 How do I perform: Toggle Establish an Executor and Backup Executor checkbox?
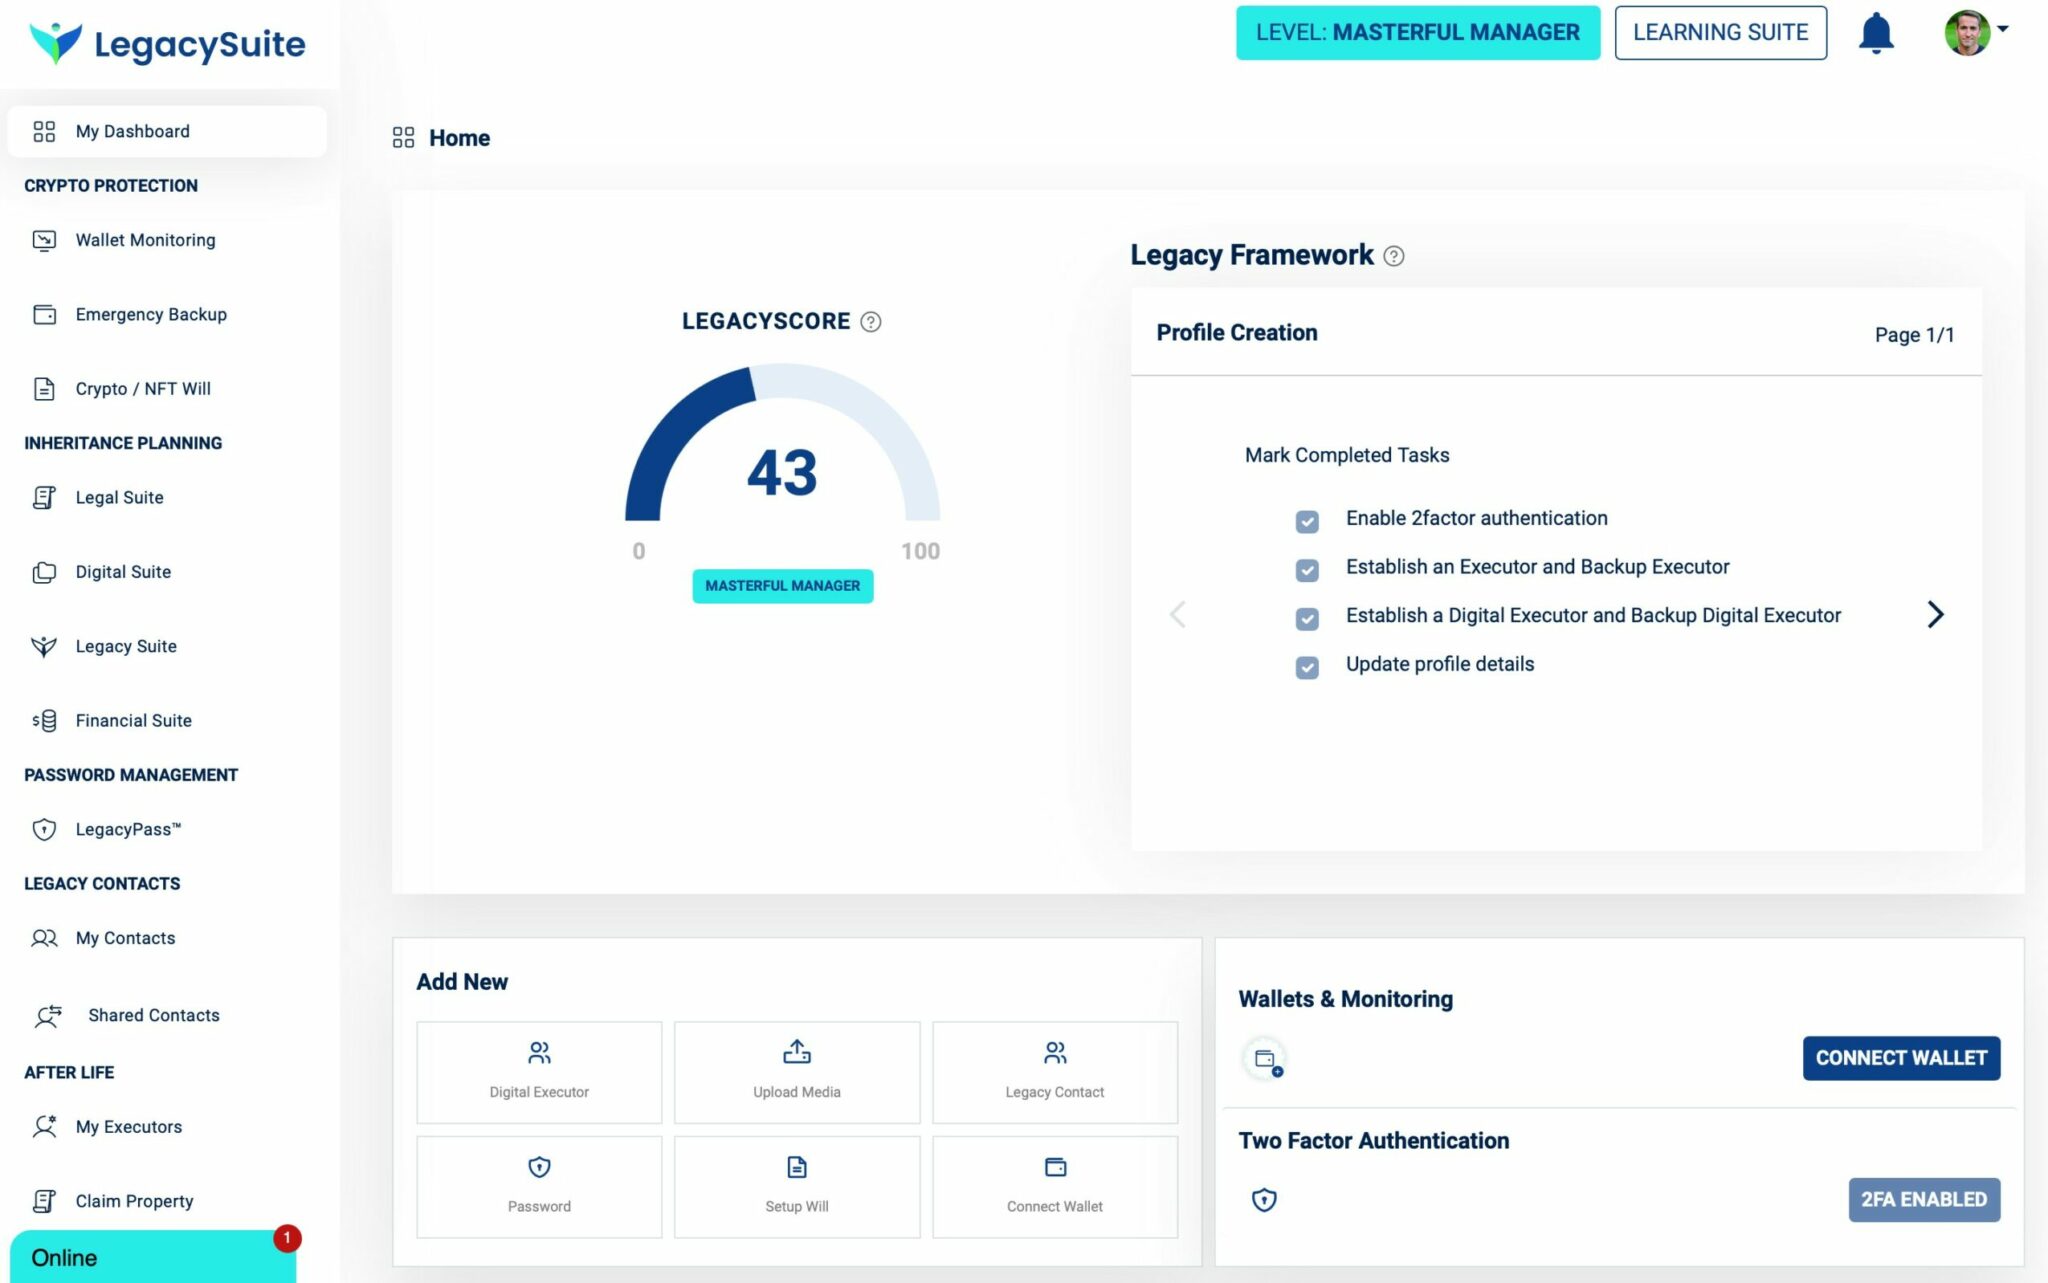[x=1307, y=570]
